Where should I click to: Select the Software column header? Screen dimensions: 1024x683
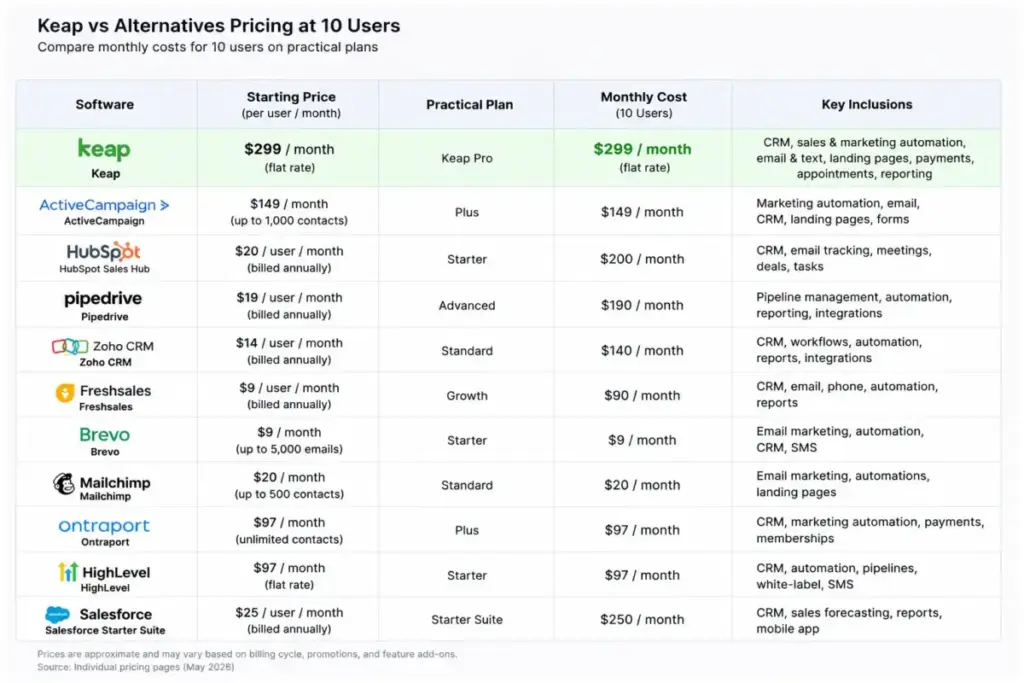coord(104,104)
